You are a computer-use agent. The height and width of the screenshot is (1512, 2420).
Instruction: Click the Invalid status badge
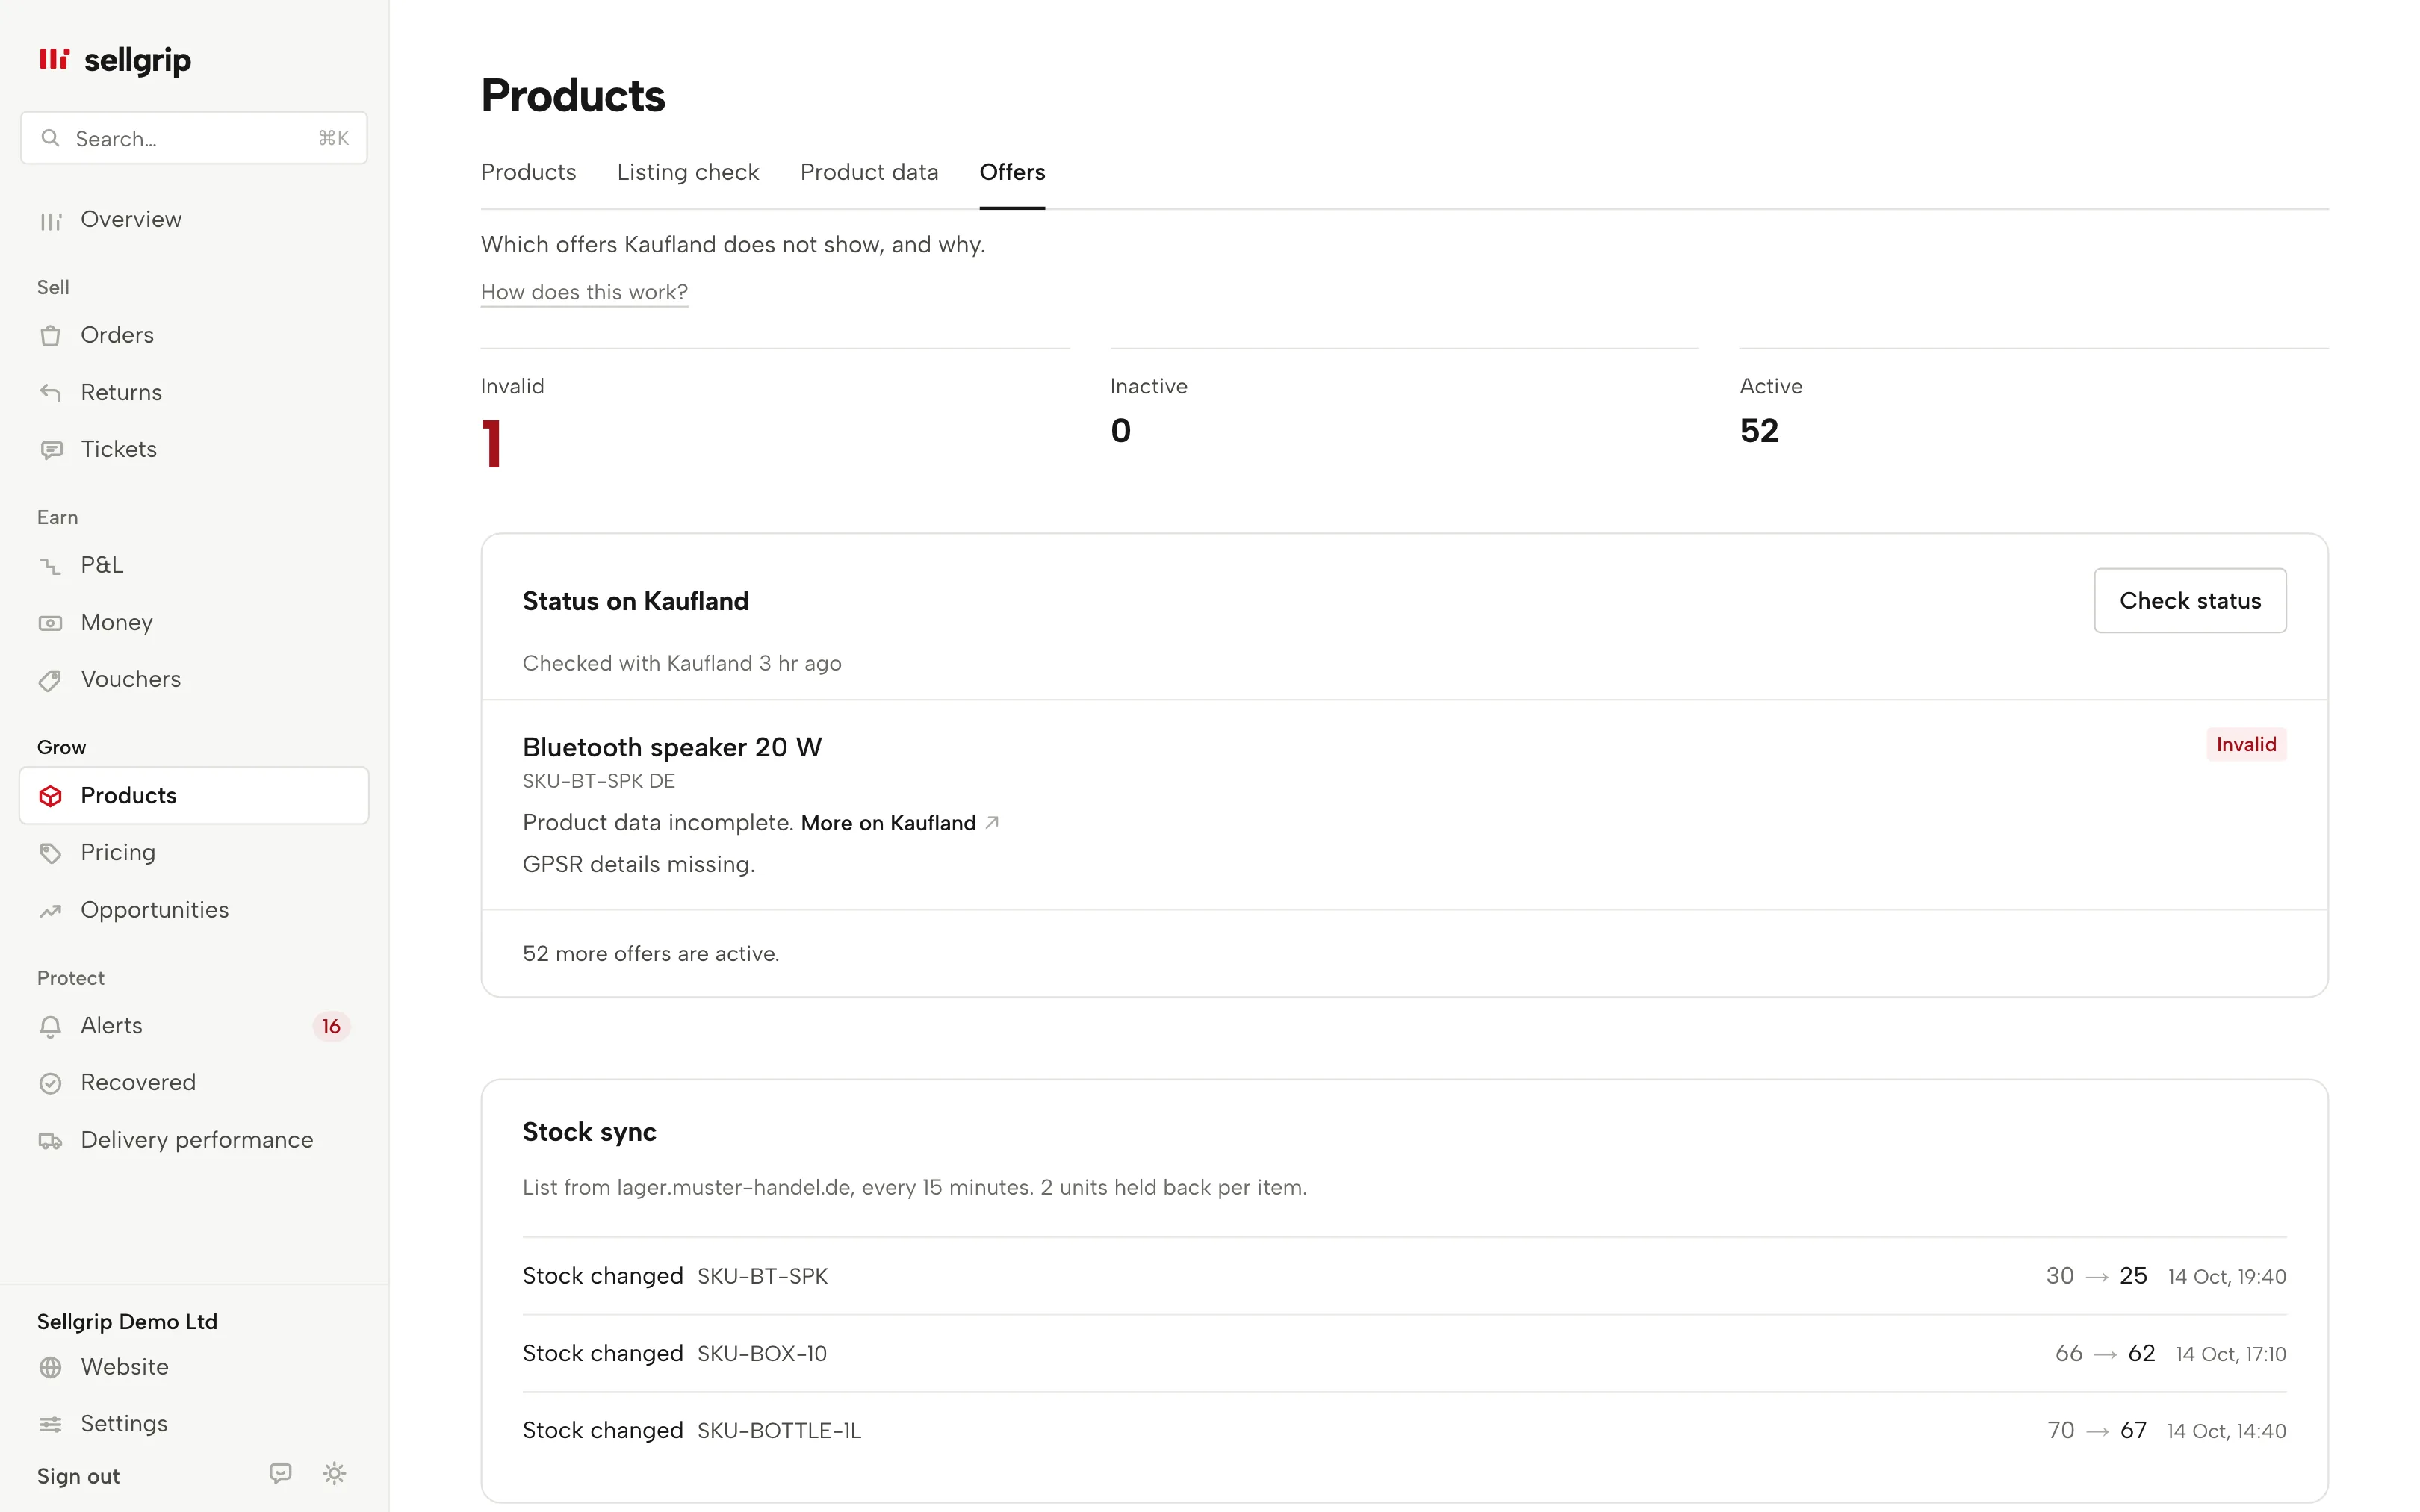pos(2246,744)
